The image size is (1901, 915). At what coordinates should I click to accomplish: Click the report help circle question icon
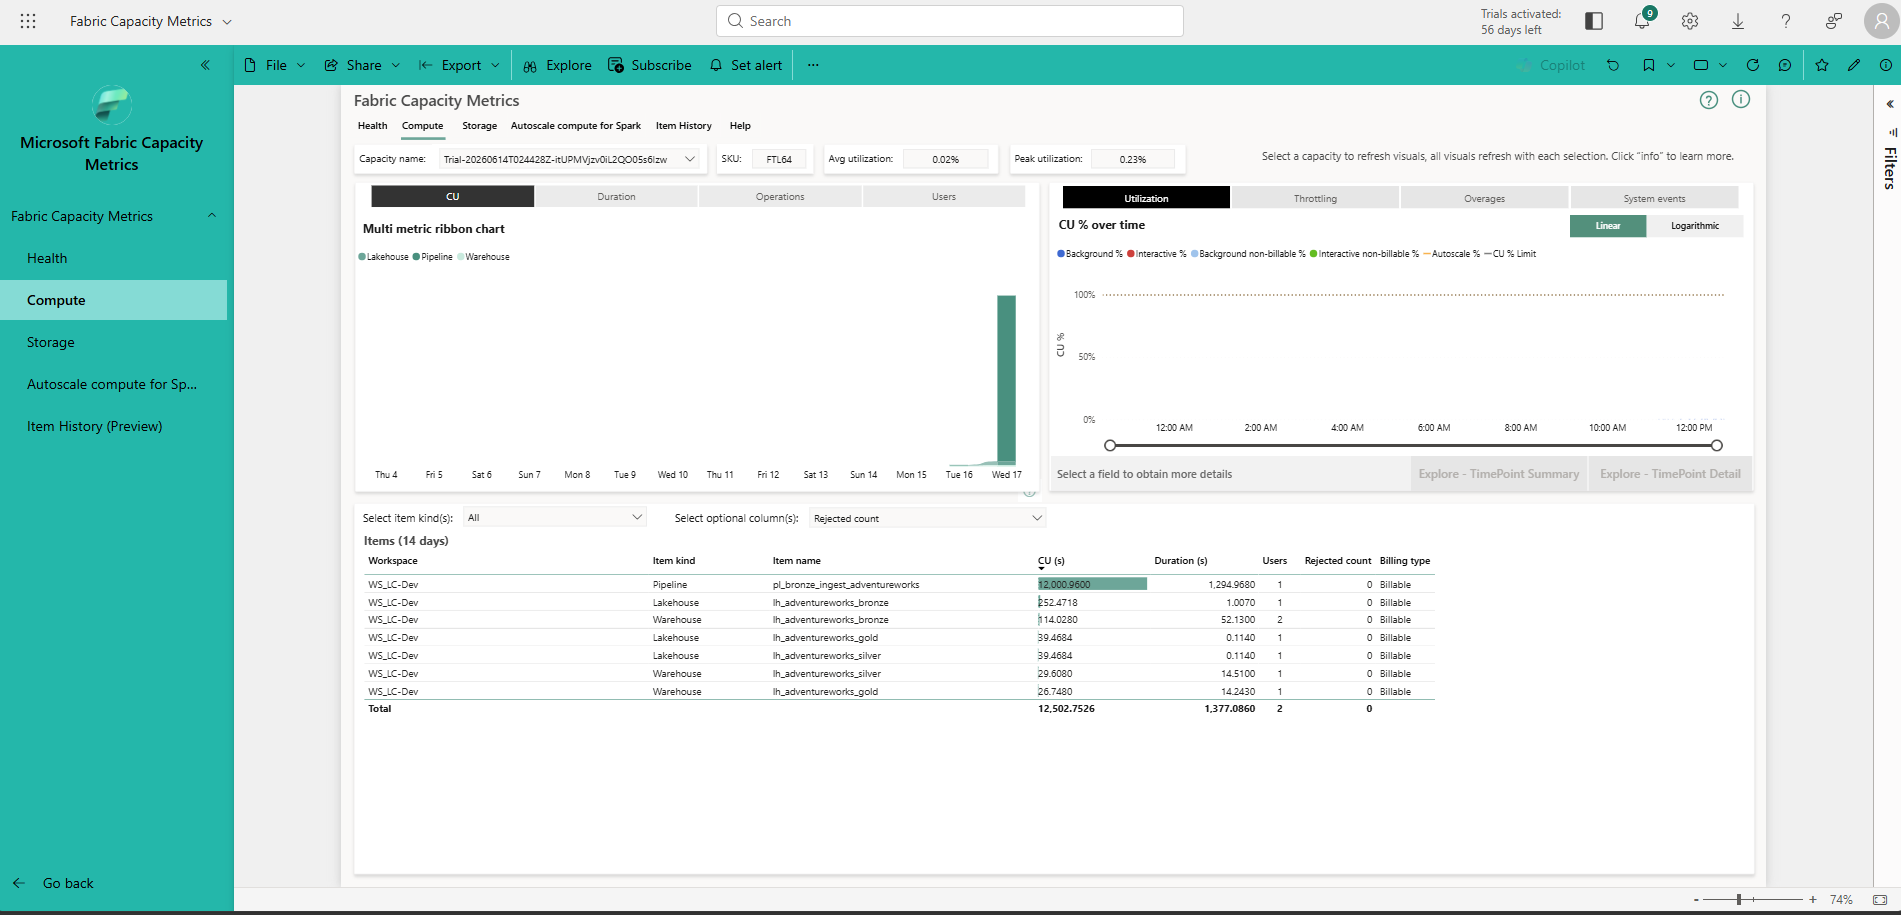click(1709, 100)
